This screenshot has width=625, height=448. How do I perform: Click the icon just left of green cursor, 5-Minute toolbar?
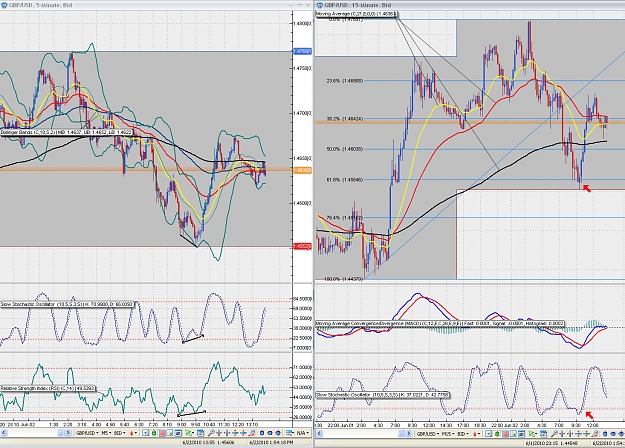pyautogui.click(x=178, y=433)
